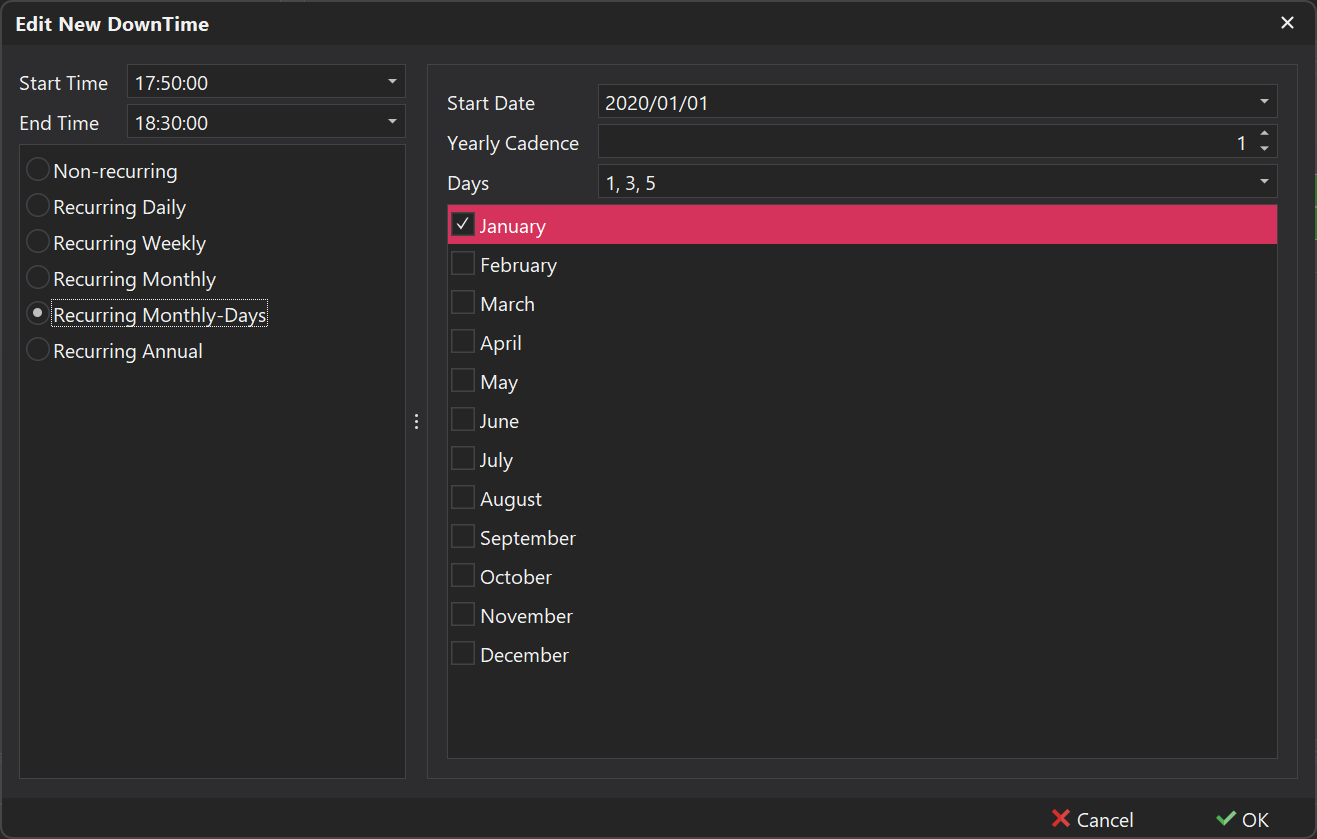Uncheck the January checkbox
1317x839 pixels.
(462, 224)
